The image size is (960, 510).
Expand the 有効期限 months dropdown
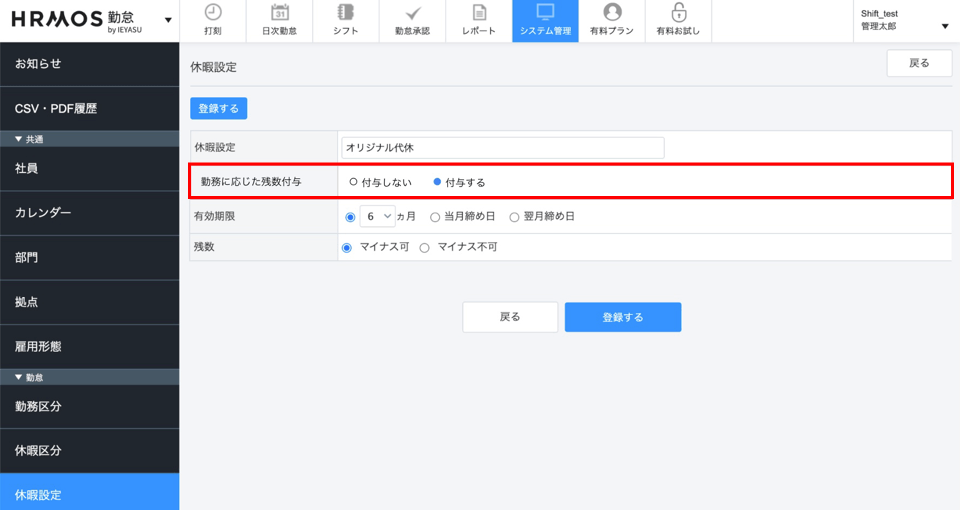click(377, 216)
